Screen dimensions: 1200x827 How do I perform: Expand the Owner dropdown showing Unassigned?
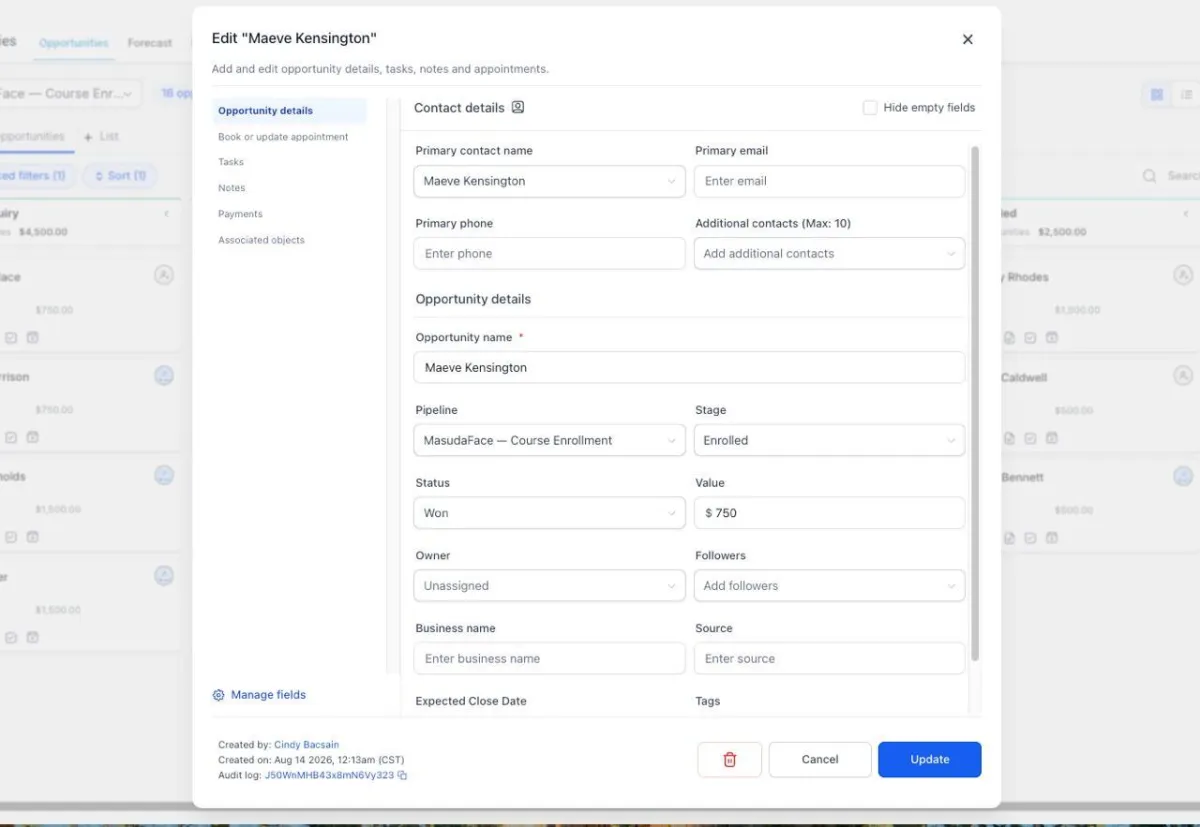(x=549, y=586)
